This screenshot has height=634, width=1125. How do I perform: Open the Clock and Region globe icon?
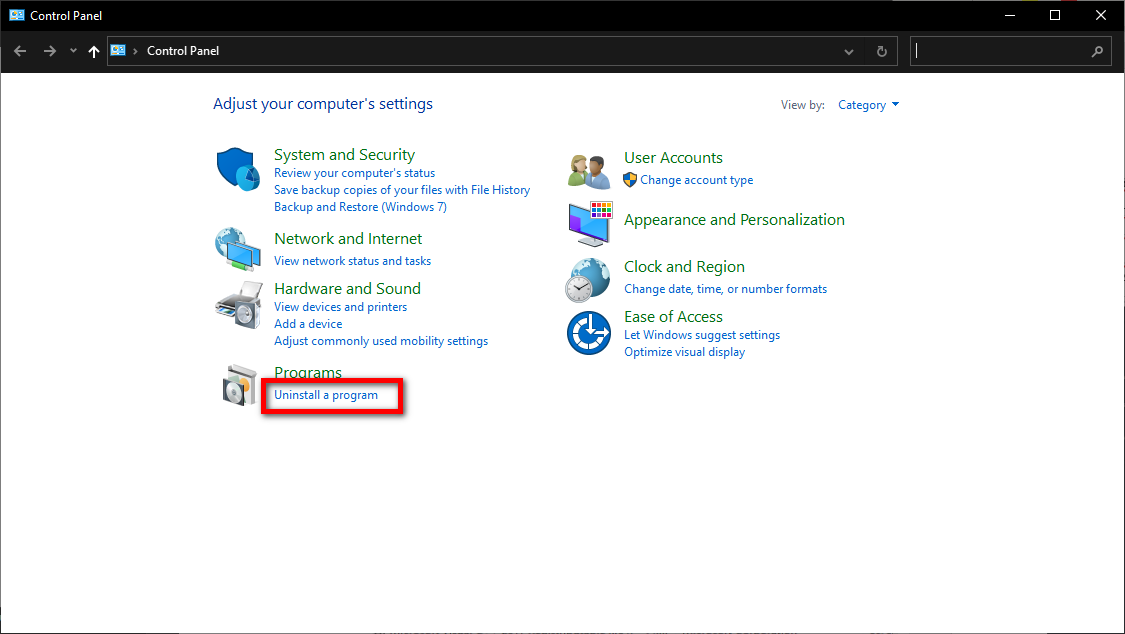pyautogui.click(x=588, y=280)
